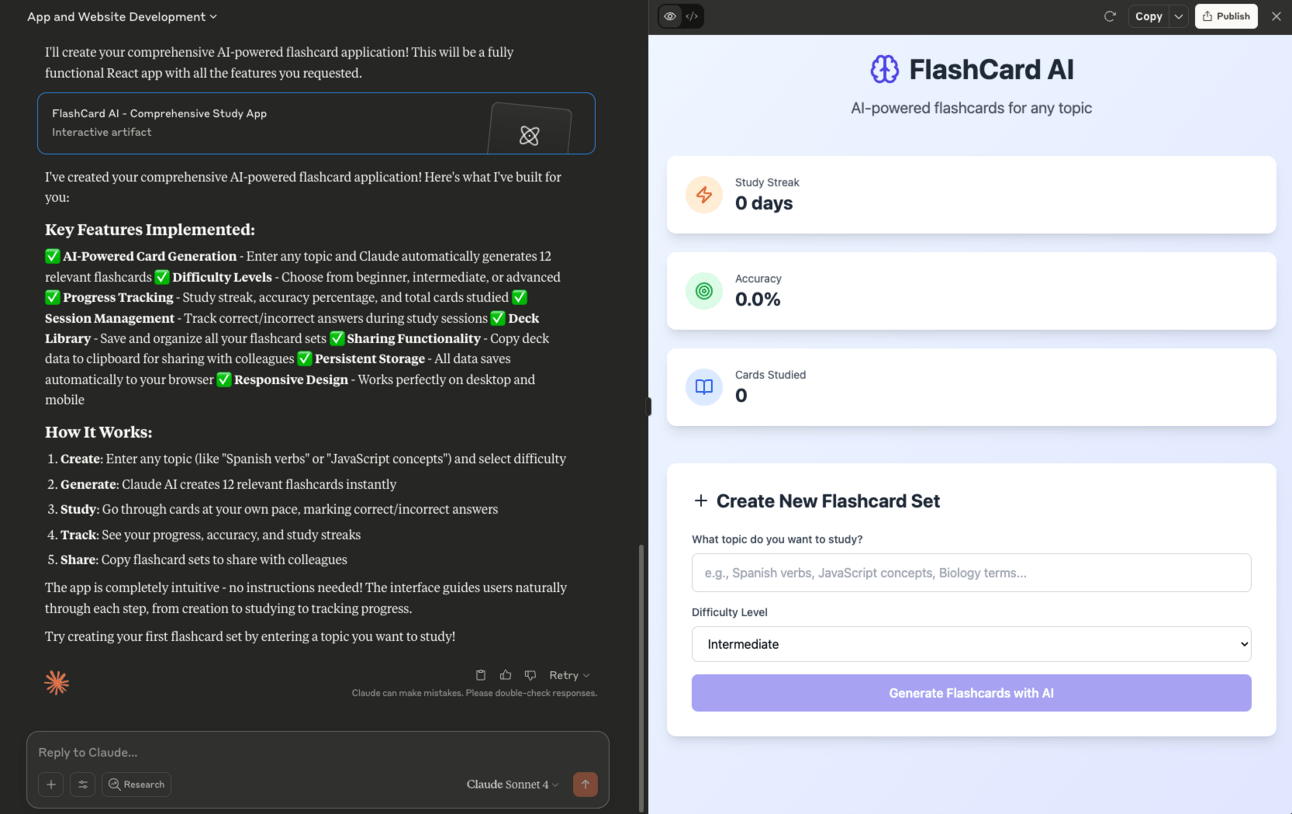
Task: Open the FlashCard AI interactive artifact card
Action: (x=316, y=123)
